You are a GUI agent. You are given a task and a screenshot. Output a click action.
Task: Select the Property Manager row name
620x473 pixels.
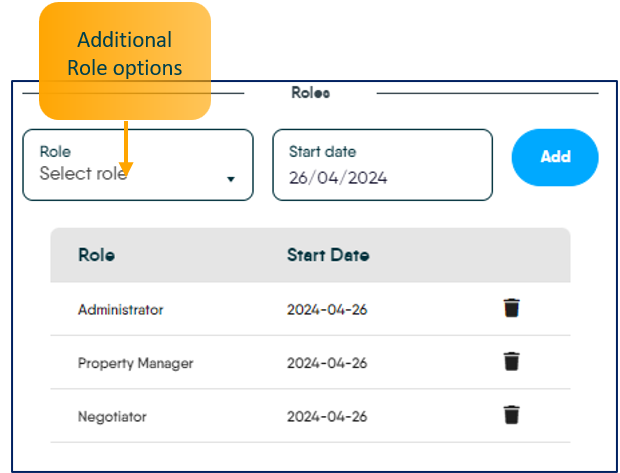135,363
